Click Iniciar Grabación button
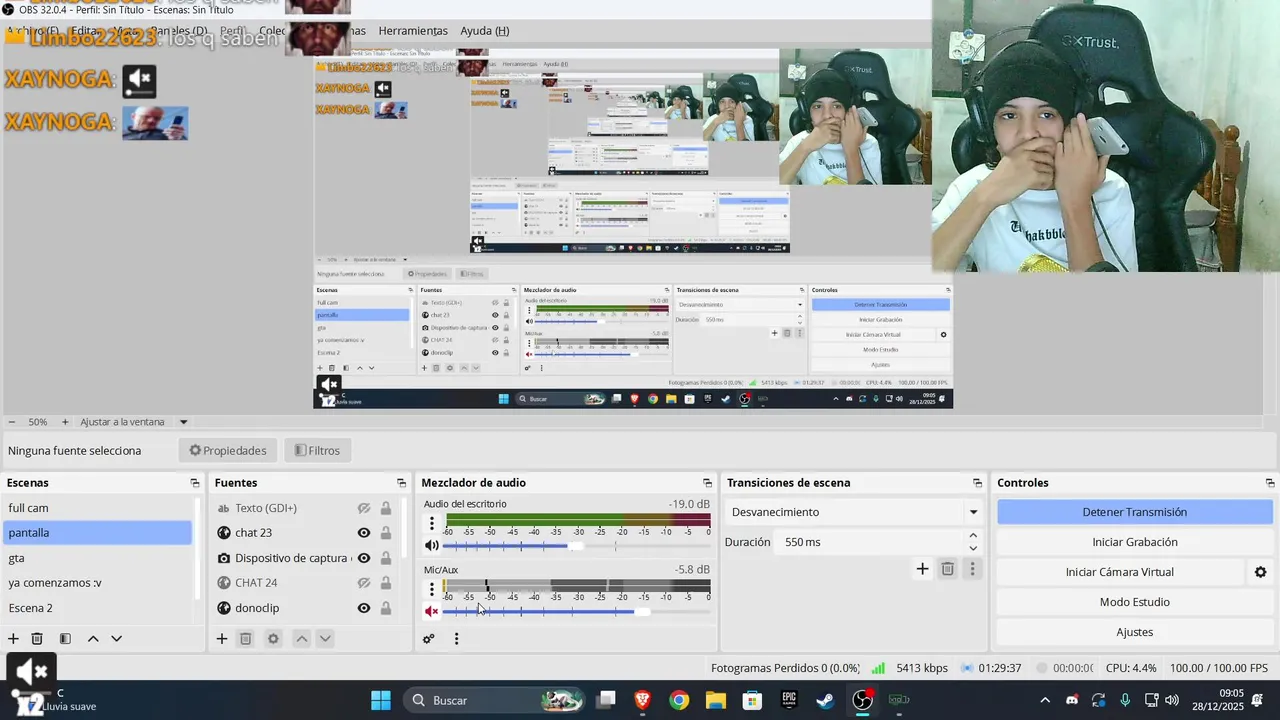Viewport: 1280px width, 720px height. pyautogui.click(x=1135, y=542)
